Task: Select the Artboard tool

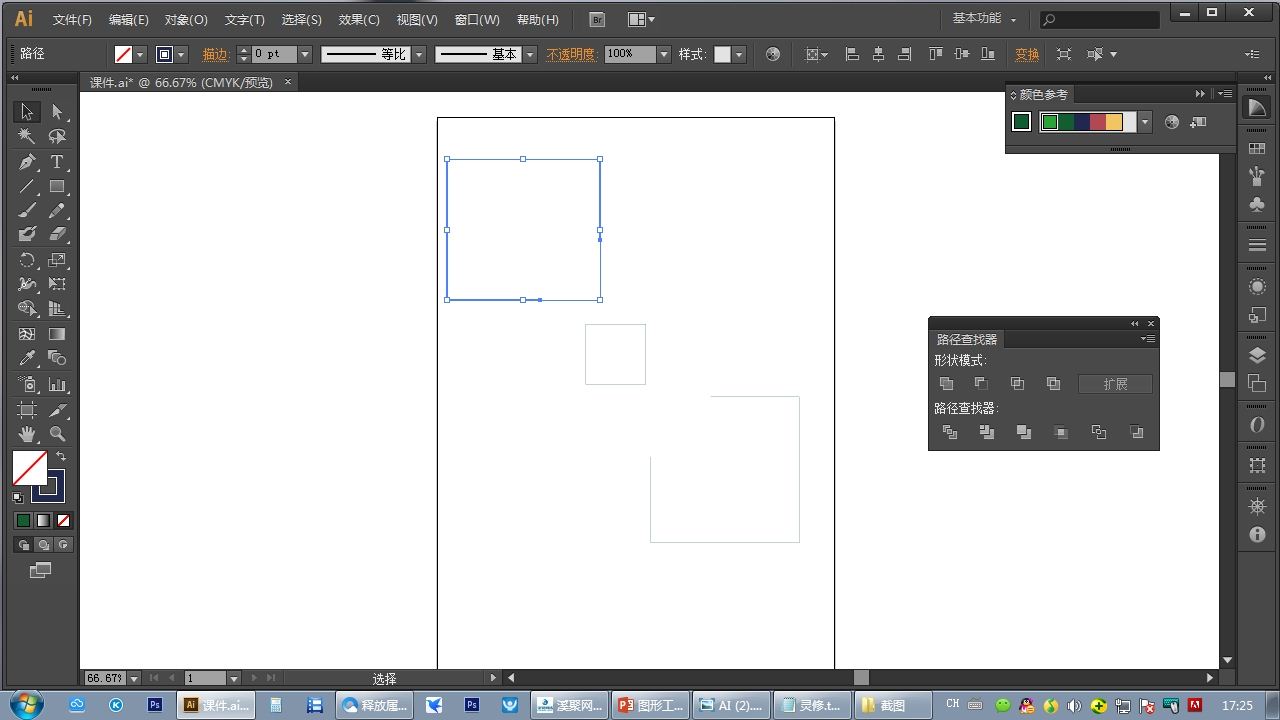Action: click(27, 410)
